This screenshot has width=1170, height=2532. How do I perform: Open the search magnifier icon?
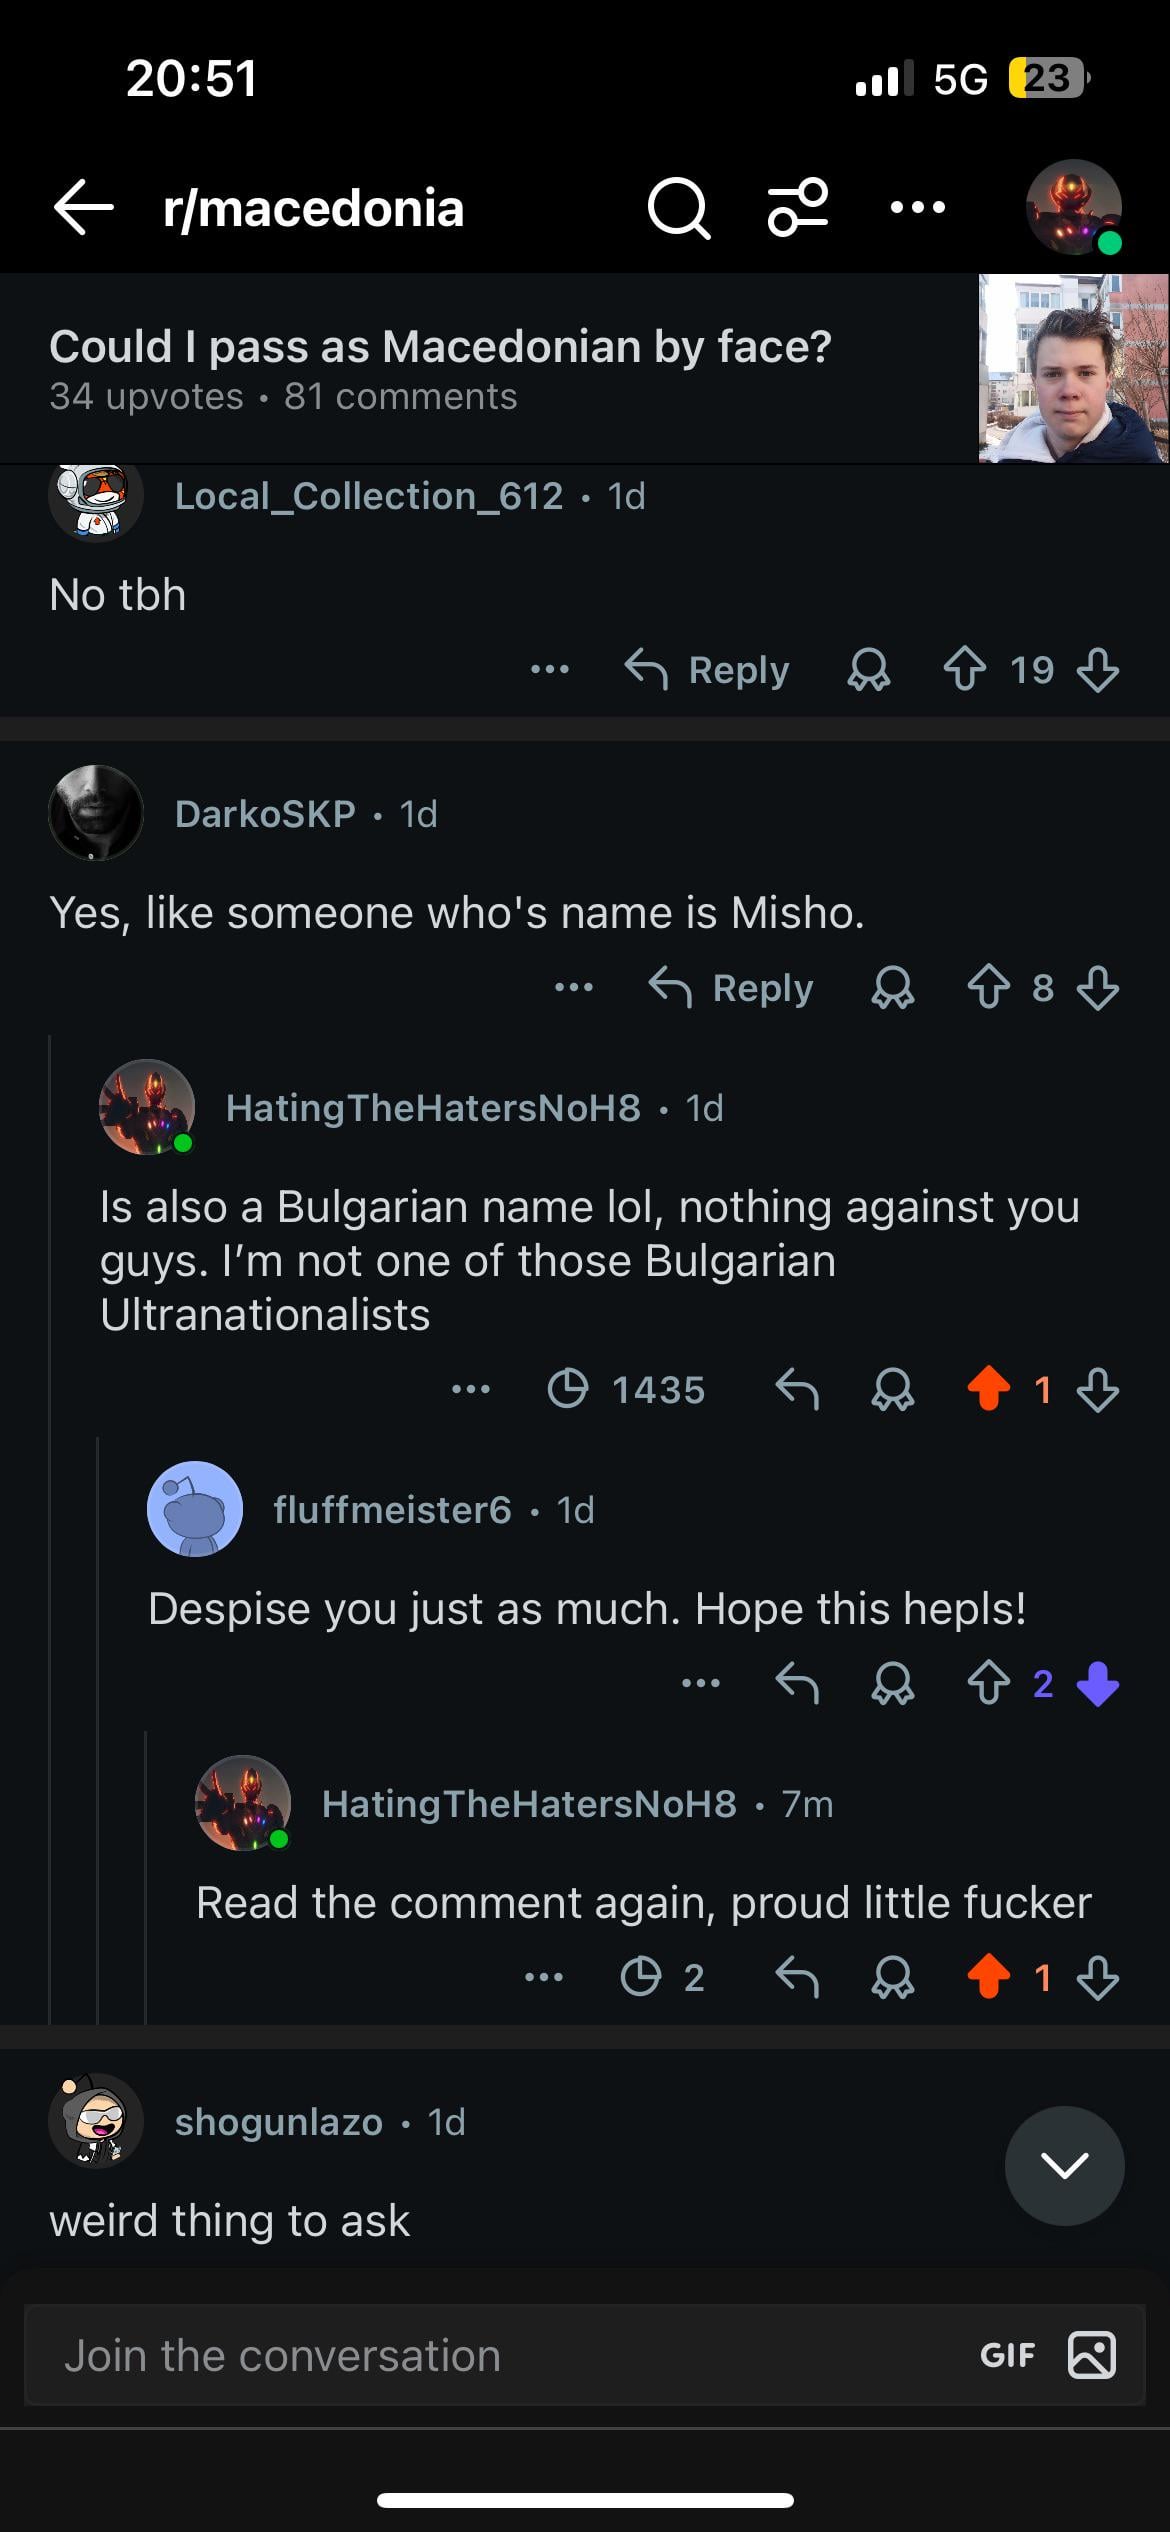point(679,208)
